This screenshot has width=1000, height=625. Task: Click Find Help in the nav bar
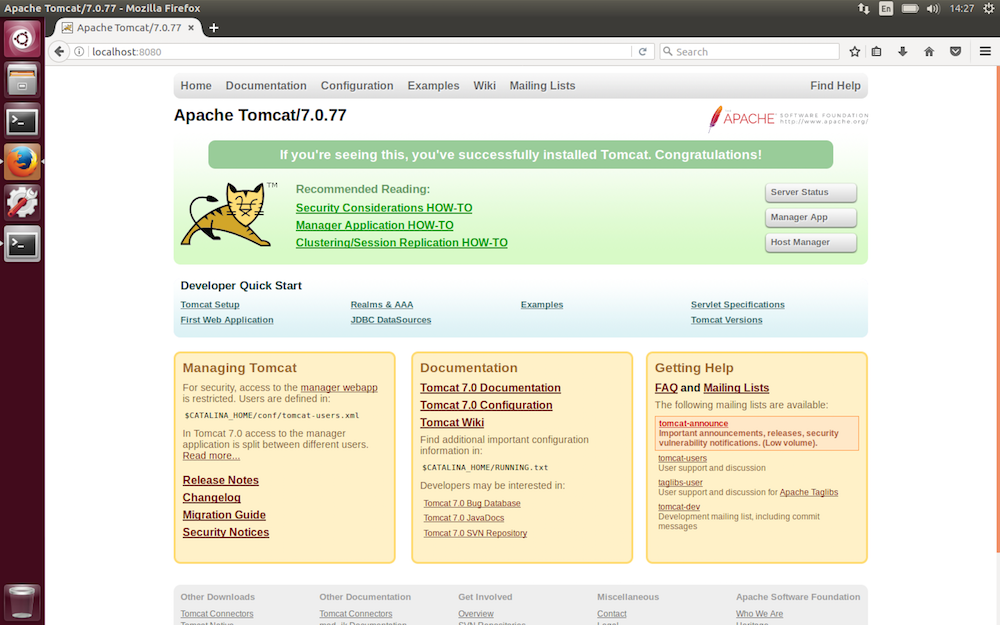[x=835, y=85]
